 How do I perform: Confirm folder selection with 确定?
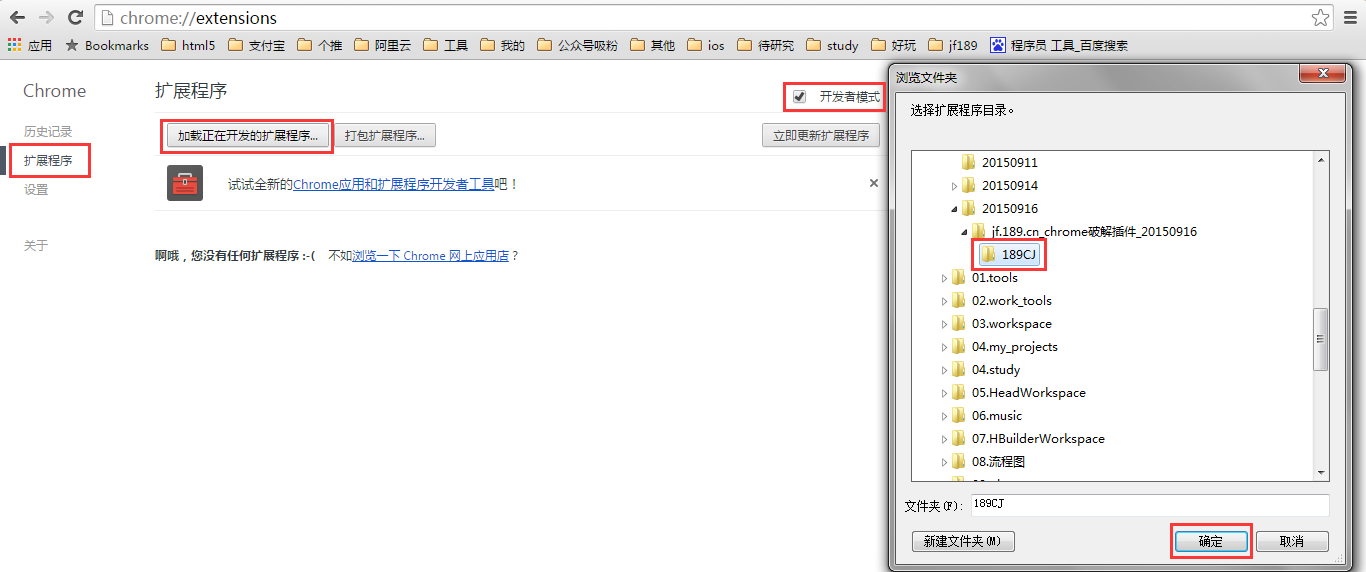pos(1211,541)
